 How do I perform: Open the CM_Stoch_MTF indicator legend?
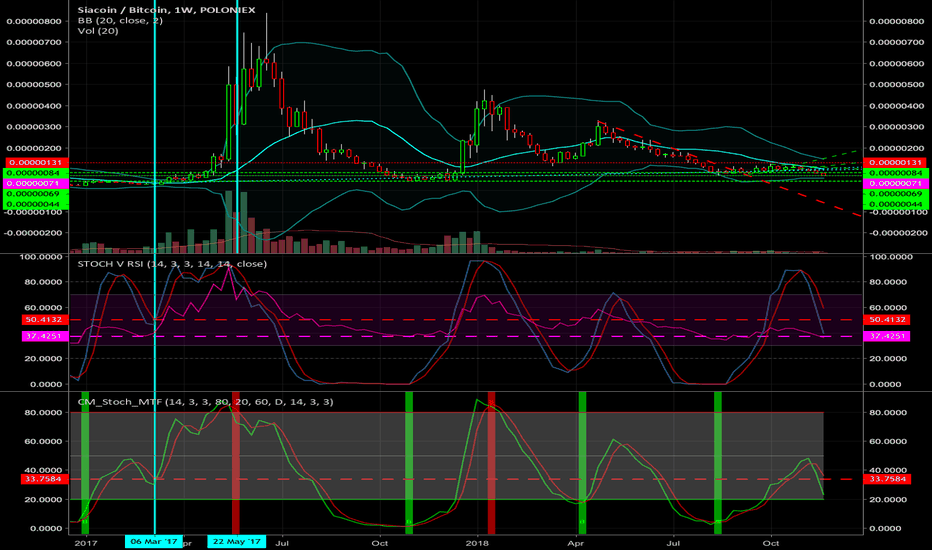coord(206,402)
